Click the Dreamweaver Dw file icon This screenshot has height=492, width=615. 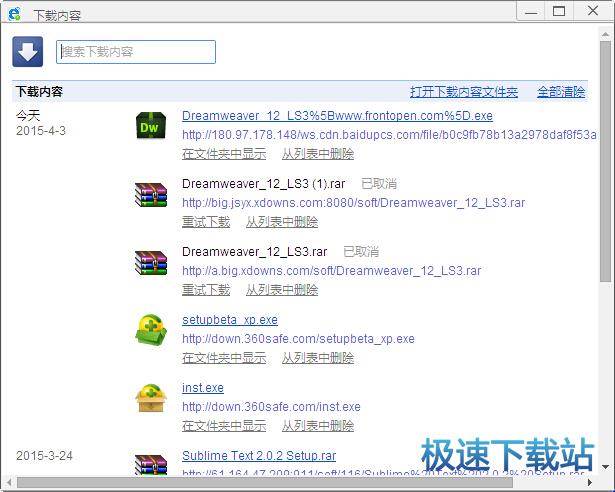151,125
